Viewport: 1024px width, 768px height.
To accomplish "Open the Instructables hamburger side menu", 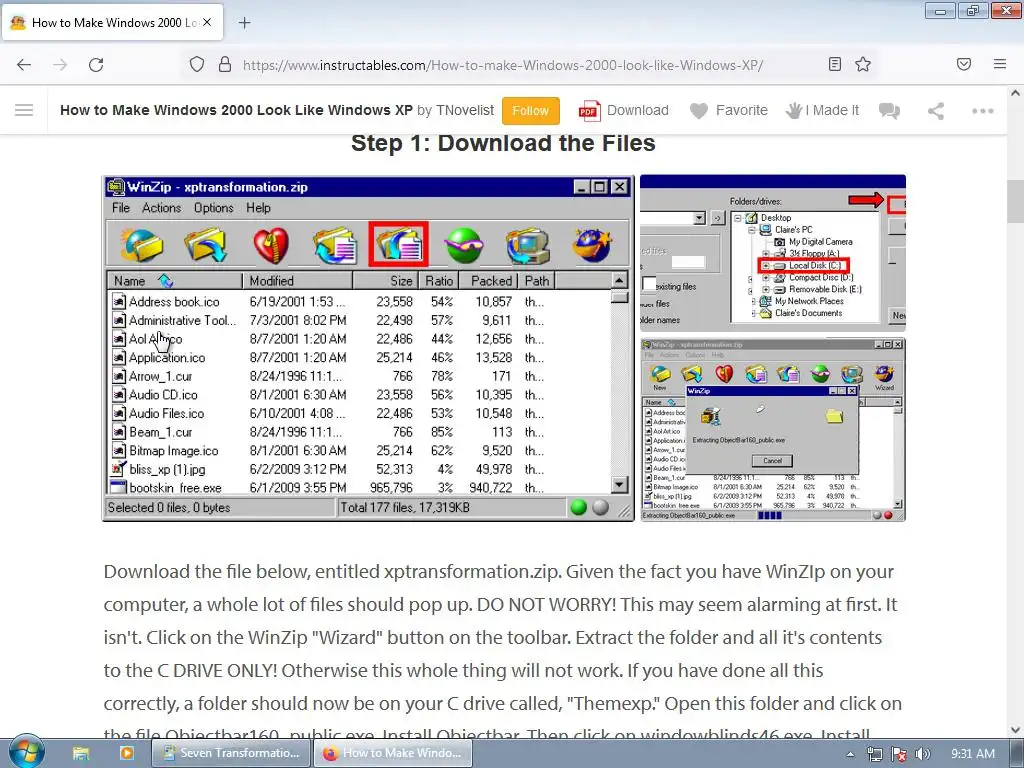I will pos(24,110).
